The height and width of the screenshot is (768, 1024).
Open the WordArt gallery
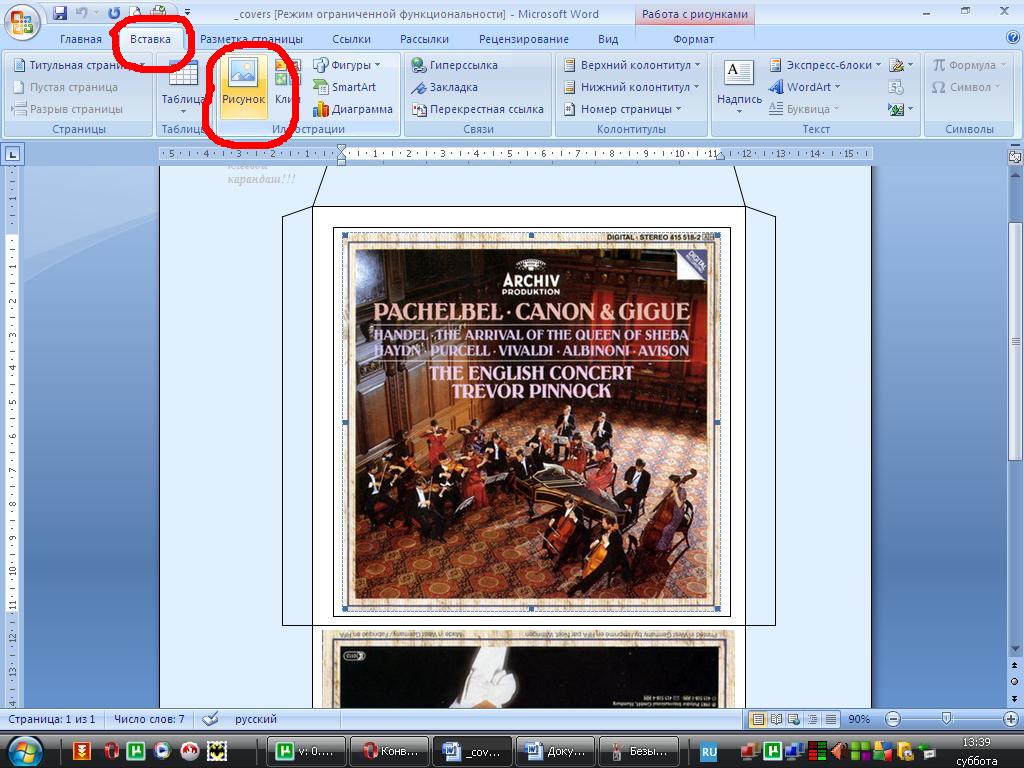click(805, 87)
